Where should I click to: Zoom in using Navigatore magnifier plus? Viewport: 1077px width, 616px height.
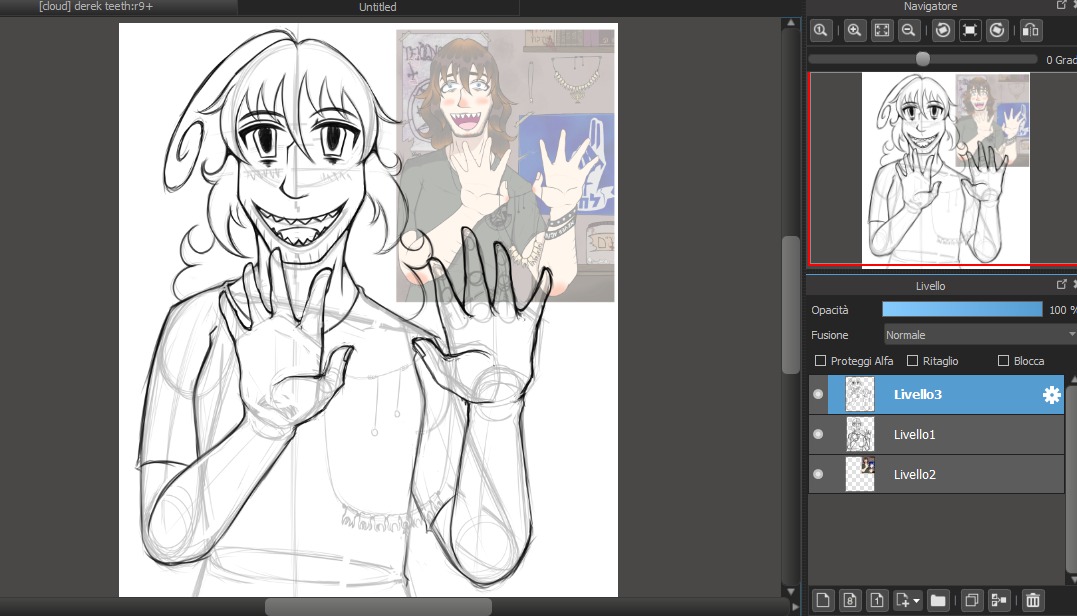(x=854, y=30)
